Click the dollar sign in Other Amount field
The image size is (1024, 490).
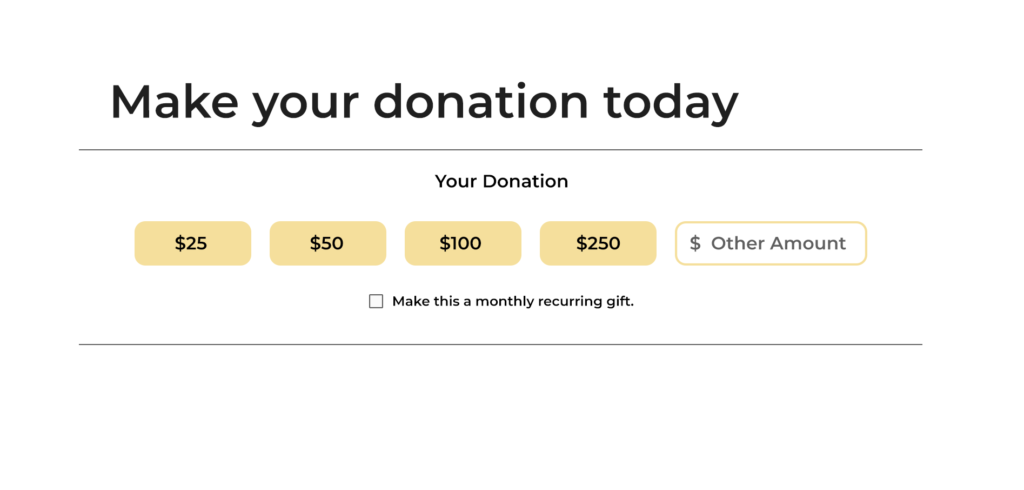click(695, 243)
